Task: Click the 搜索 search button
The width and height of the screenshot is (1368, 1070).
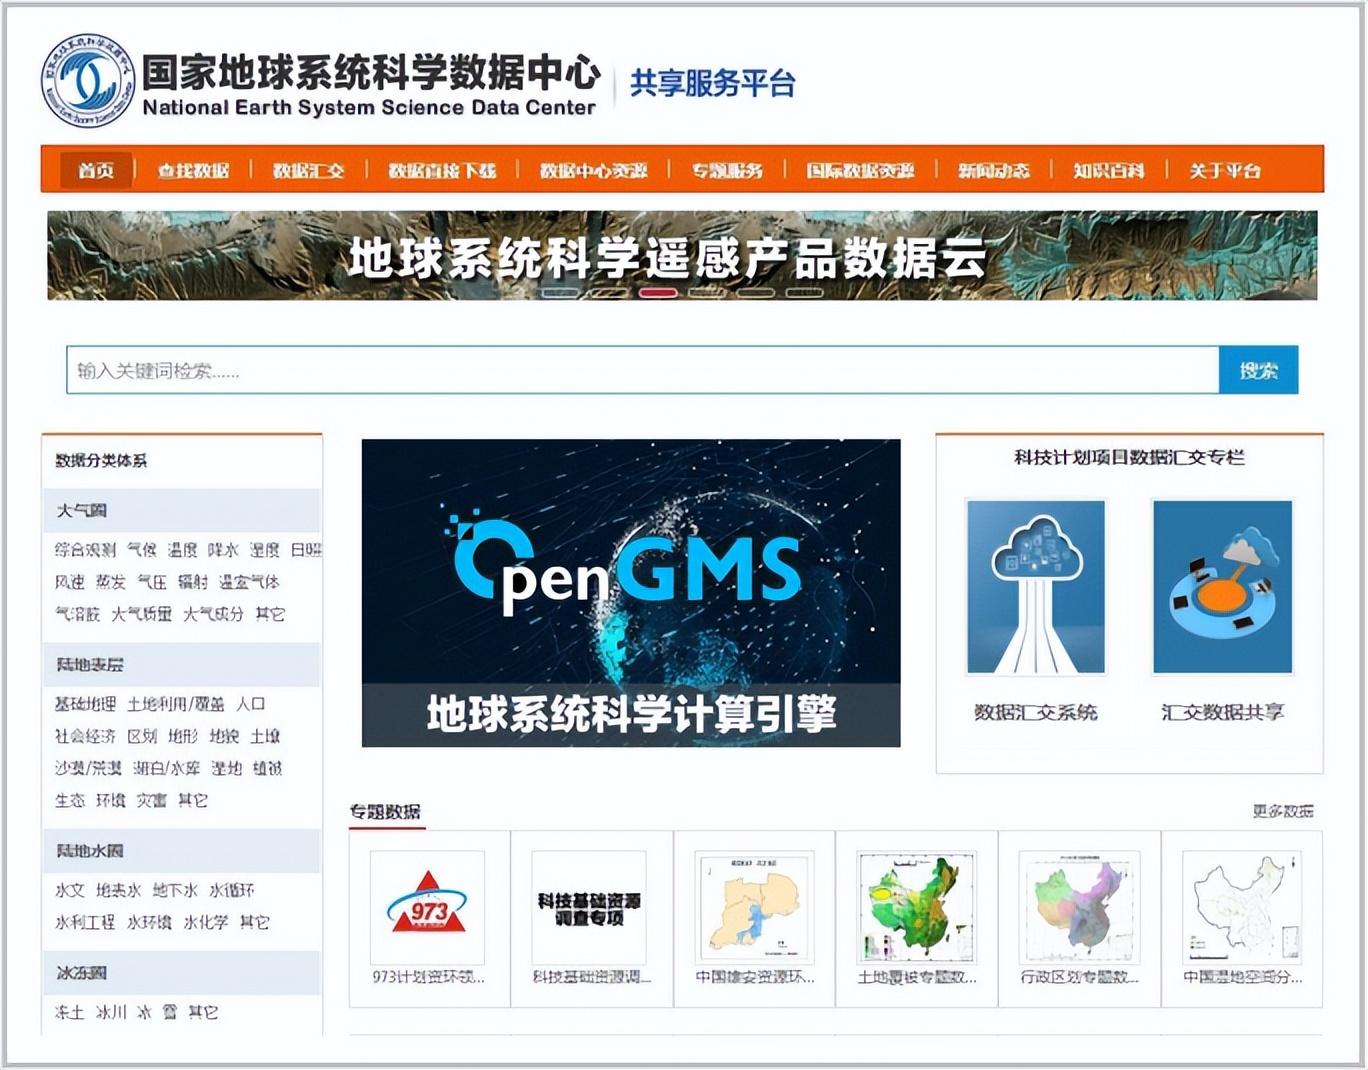Action: coord(1258,370)
